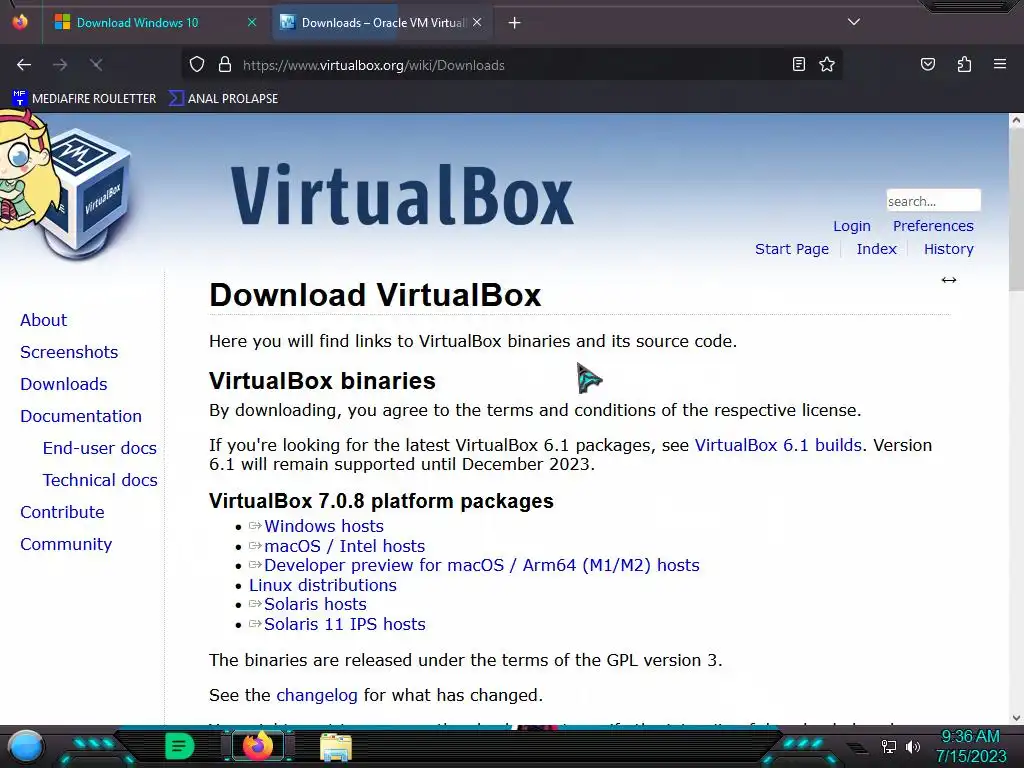This screenshot has width=1024, height=768.
Task: Click the Firefox taskbar icon
Action: (257, 746)
